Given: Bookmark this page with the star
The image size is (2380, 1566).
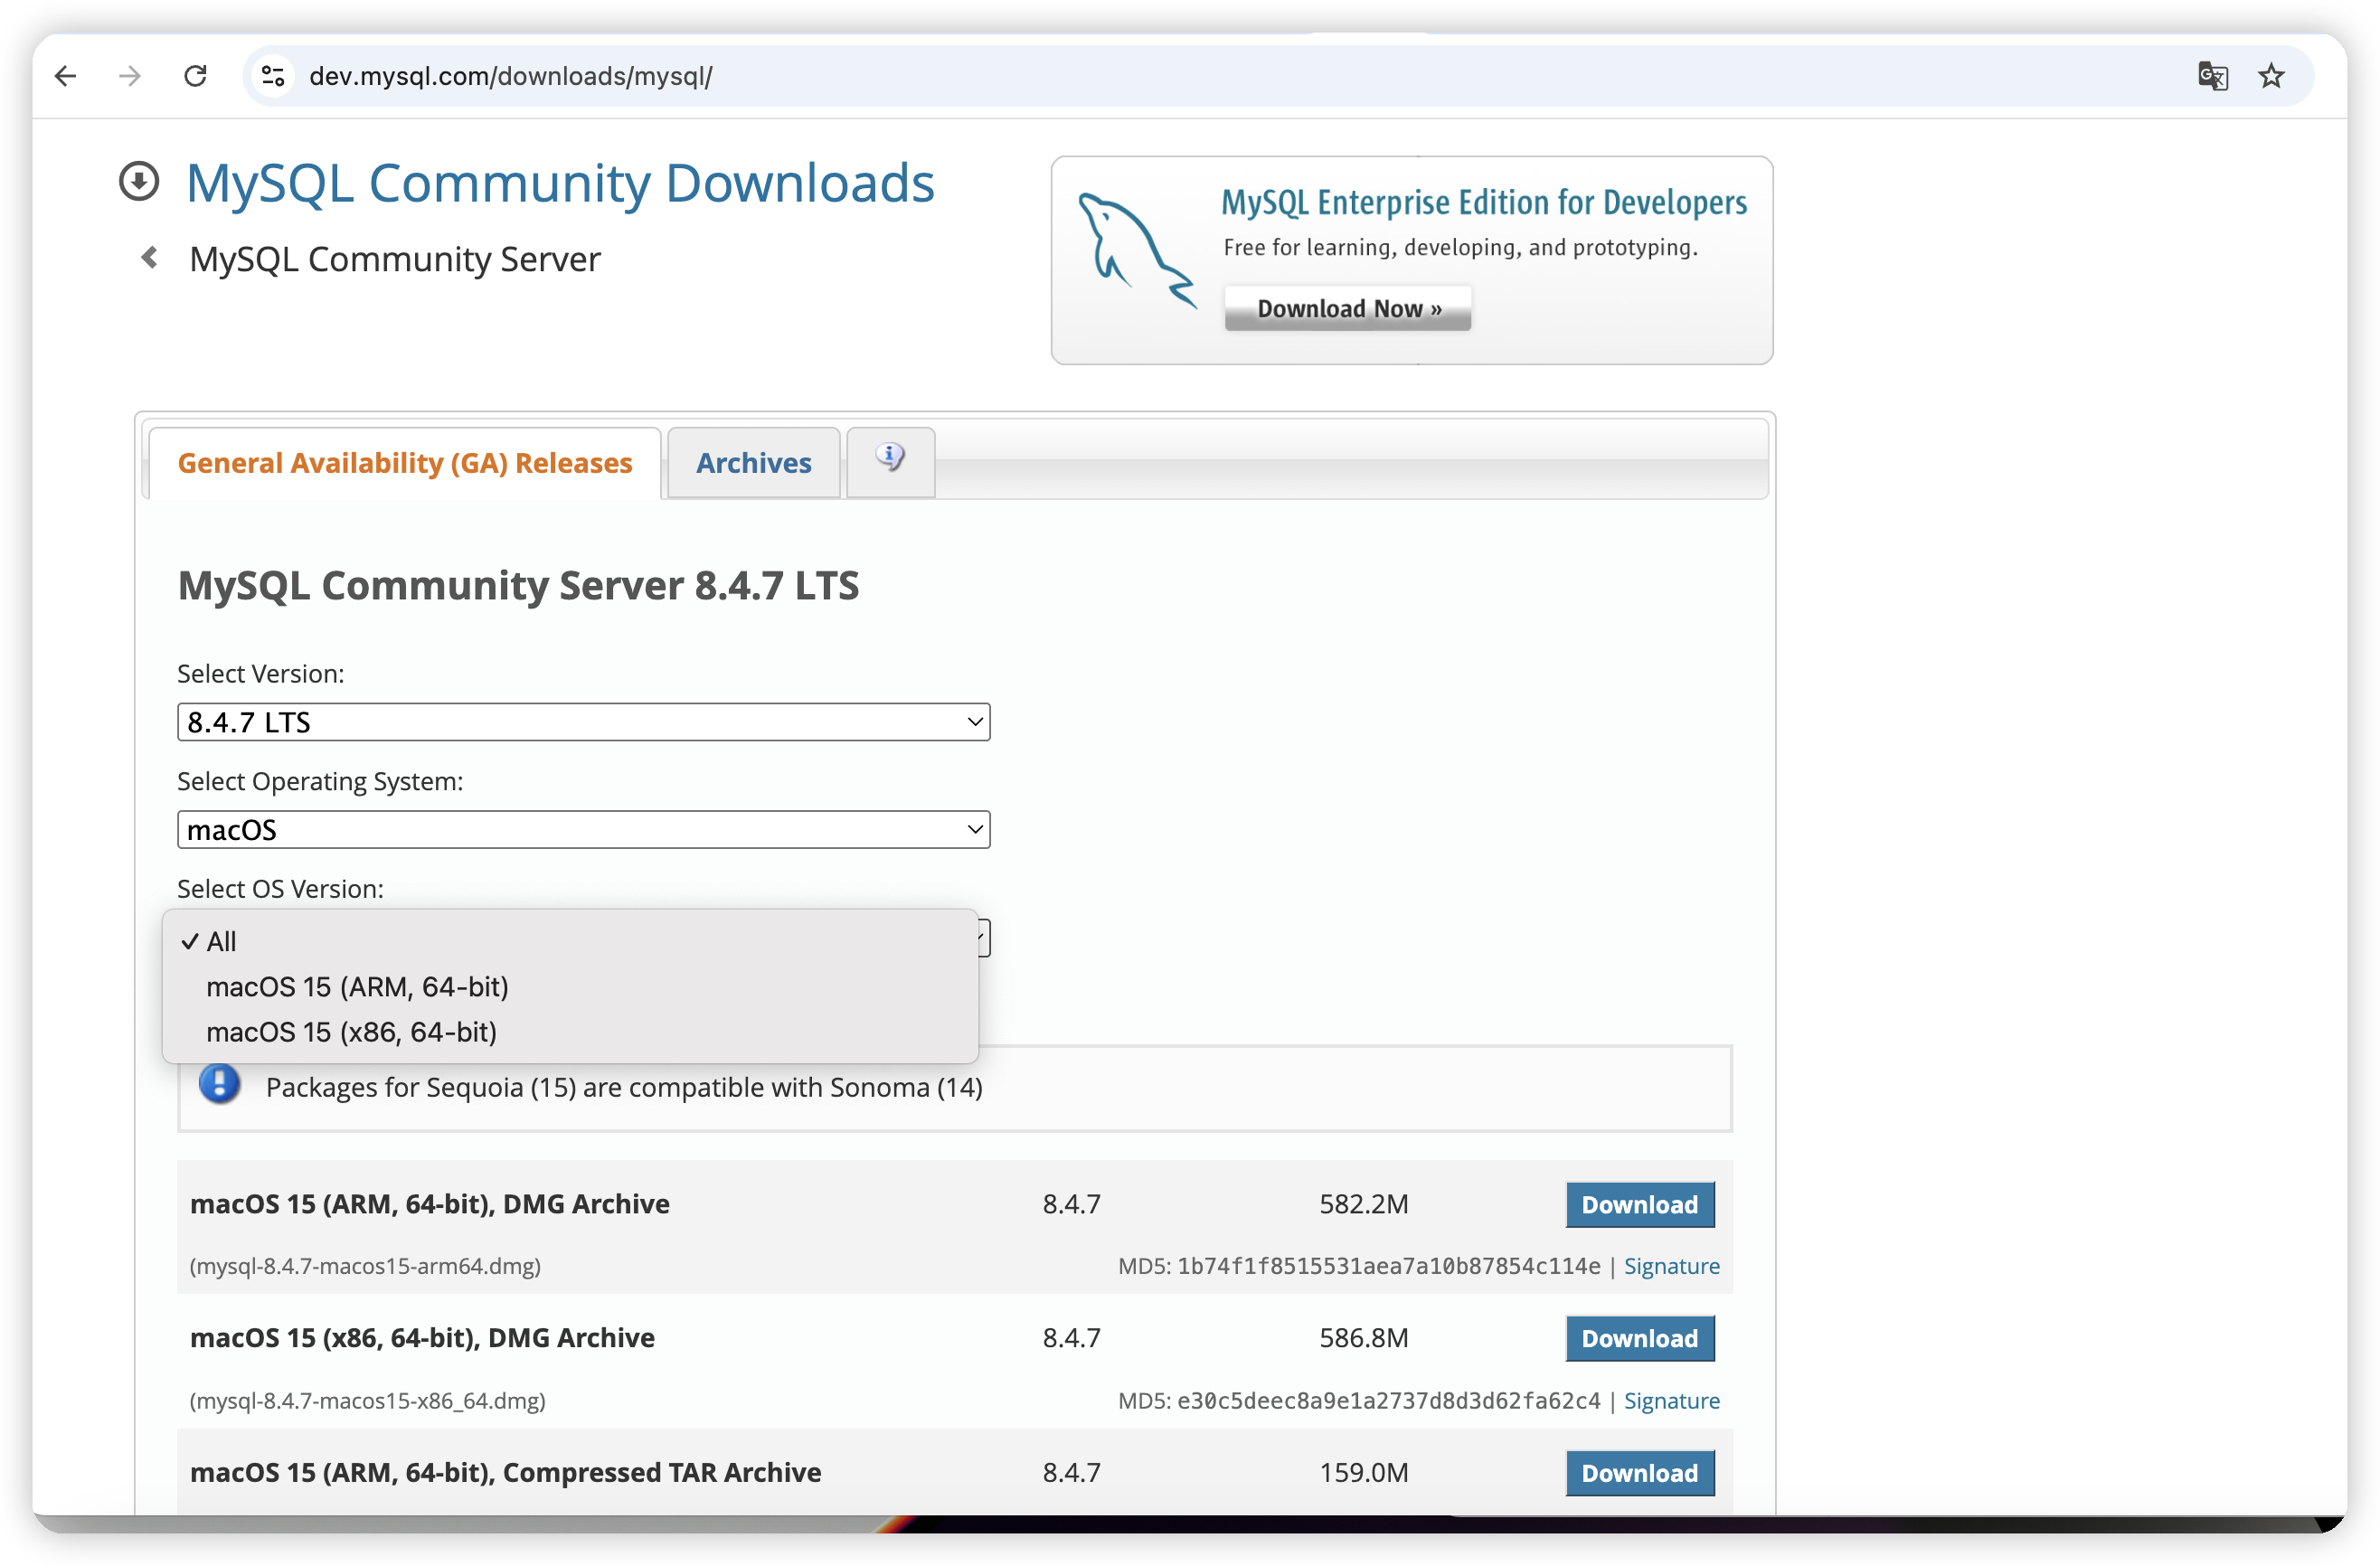Looking at the screenshot, I should pyautogui.click(x=2271, y=76).
